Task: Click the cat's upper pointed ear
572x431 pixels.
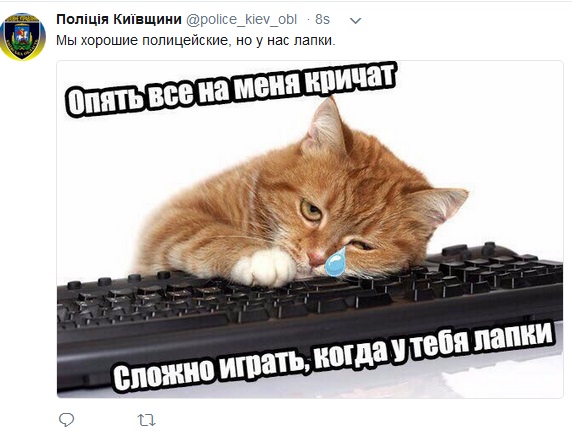Action: (x=324, y=126)
